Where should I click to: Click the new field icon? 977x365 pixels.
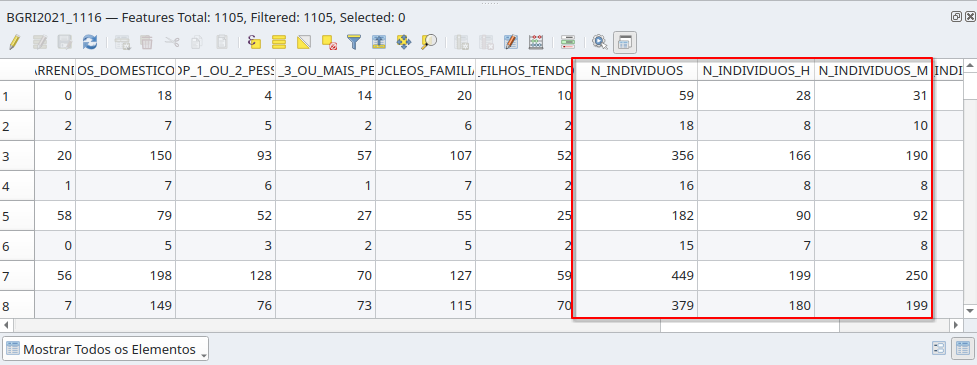pos(461,42)
